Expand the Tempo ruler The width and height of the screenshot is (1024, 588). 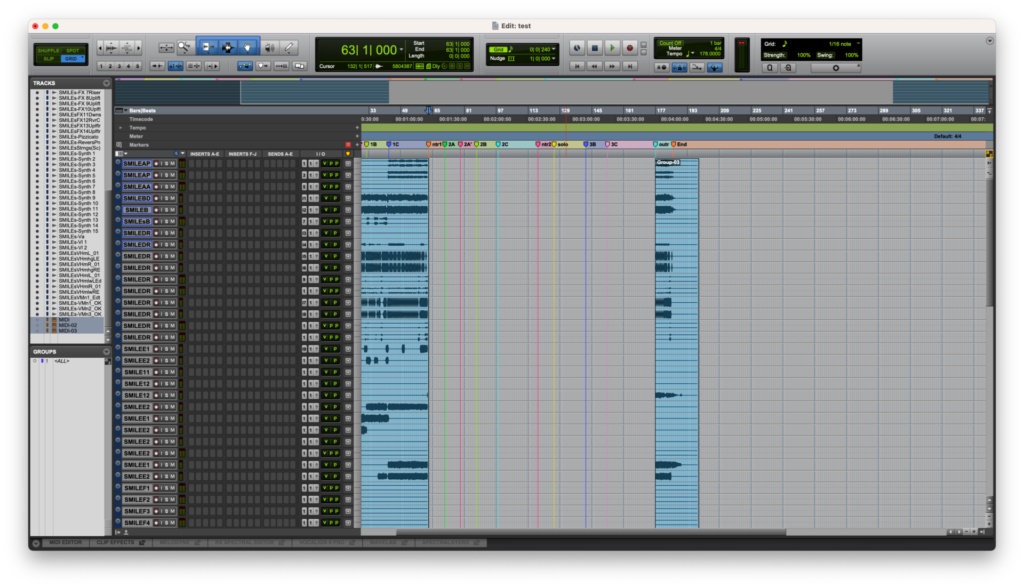tap(121, 128)
